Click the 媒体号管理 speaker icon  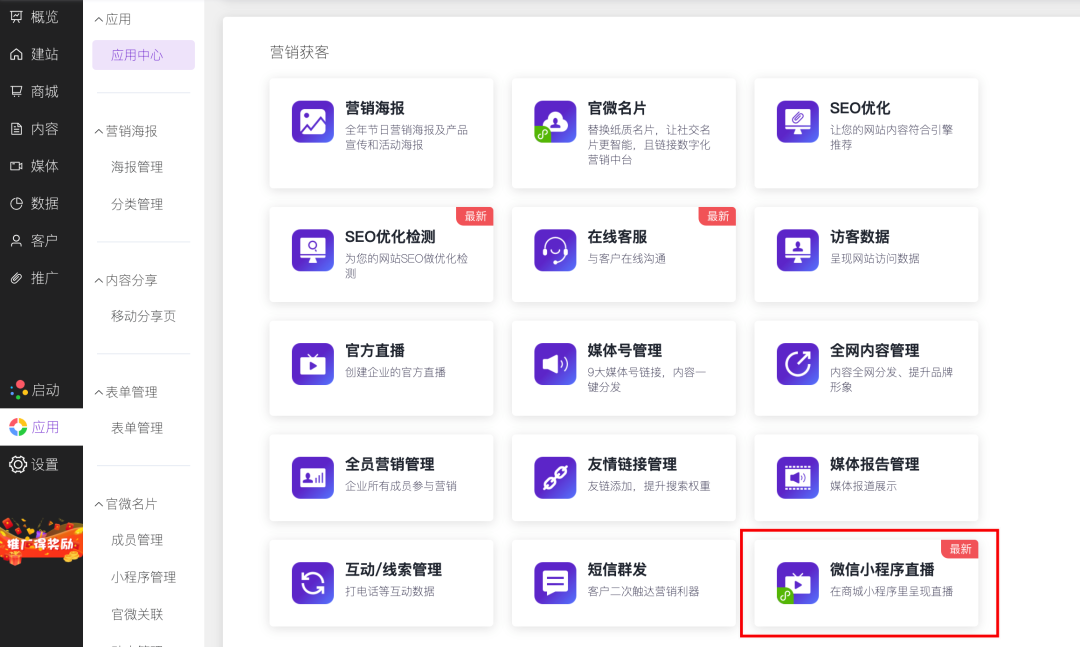555,362
